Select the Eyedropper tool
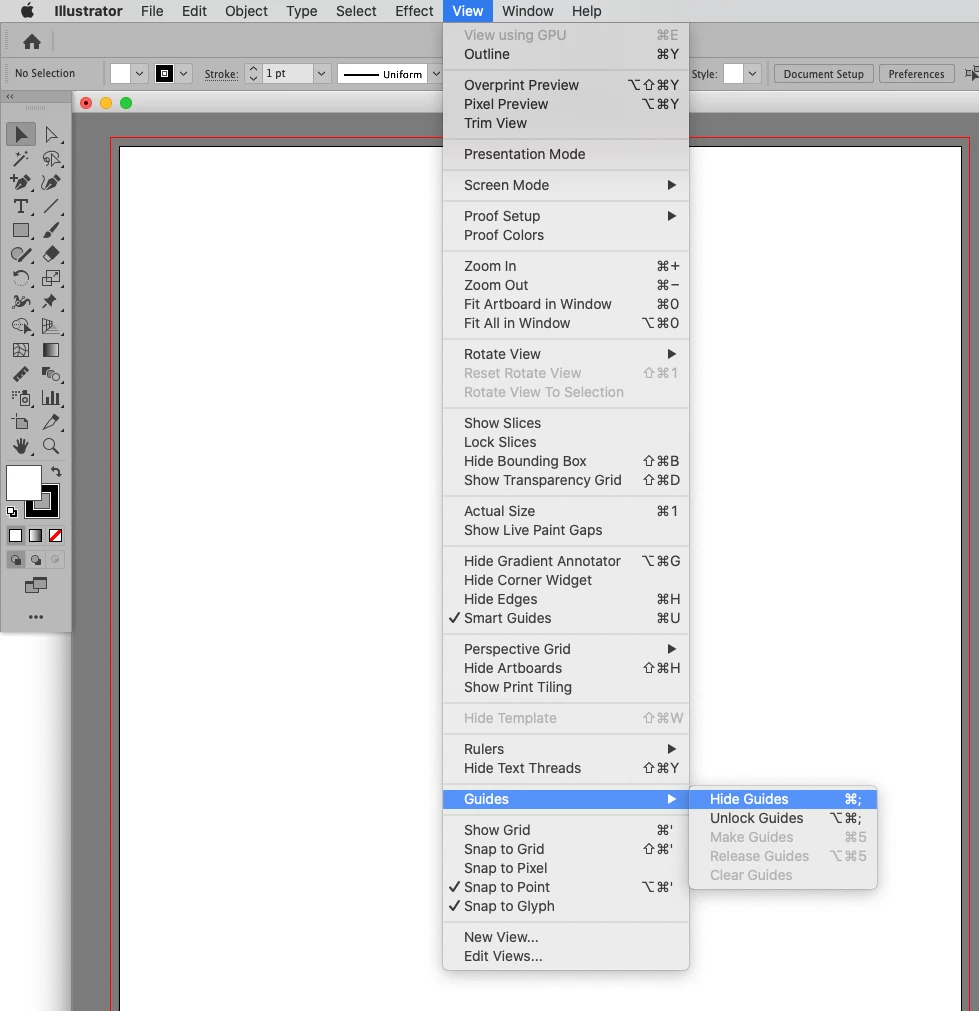This screenshot has height=1011, width=979. [21, 374]
